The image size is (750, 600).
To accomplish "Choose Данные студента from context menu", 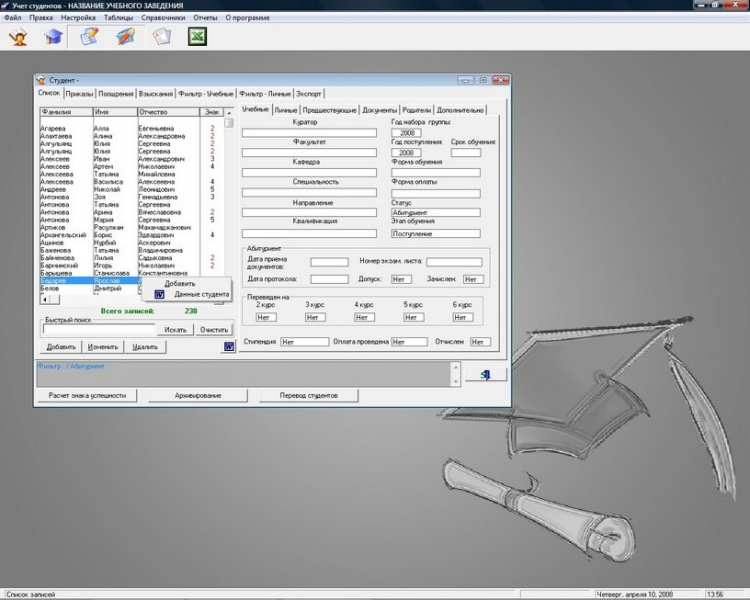I will pyautogui.click(x=201, y=295).
